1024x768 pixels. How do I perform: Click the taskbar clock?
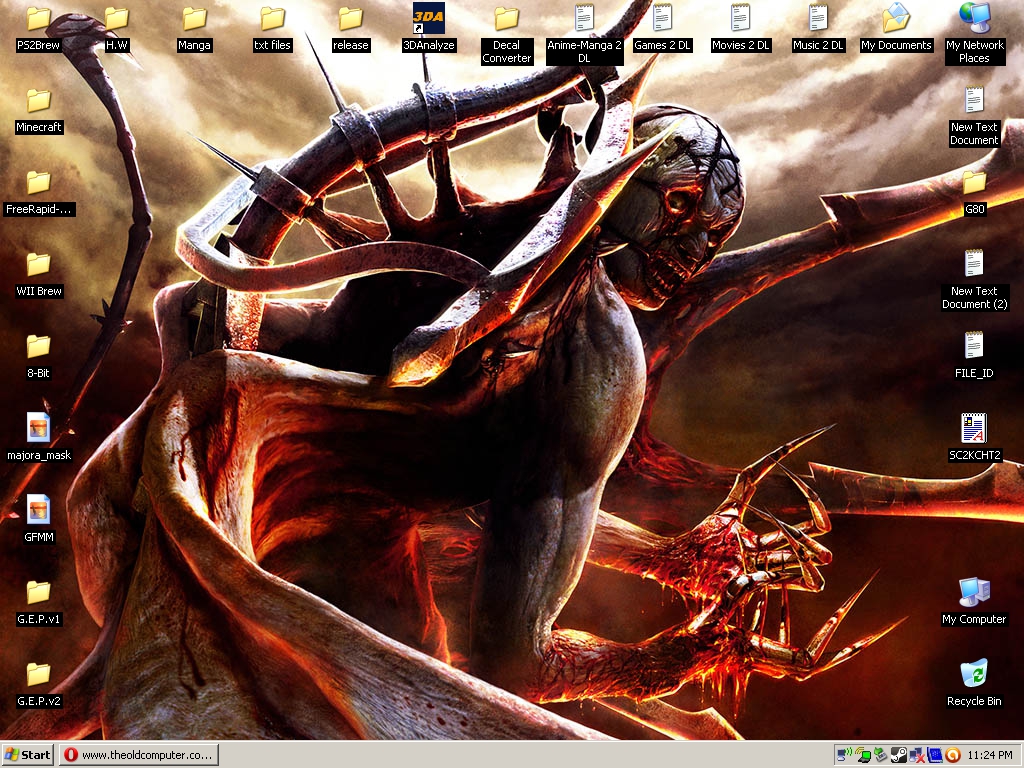991,755
